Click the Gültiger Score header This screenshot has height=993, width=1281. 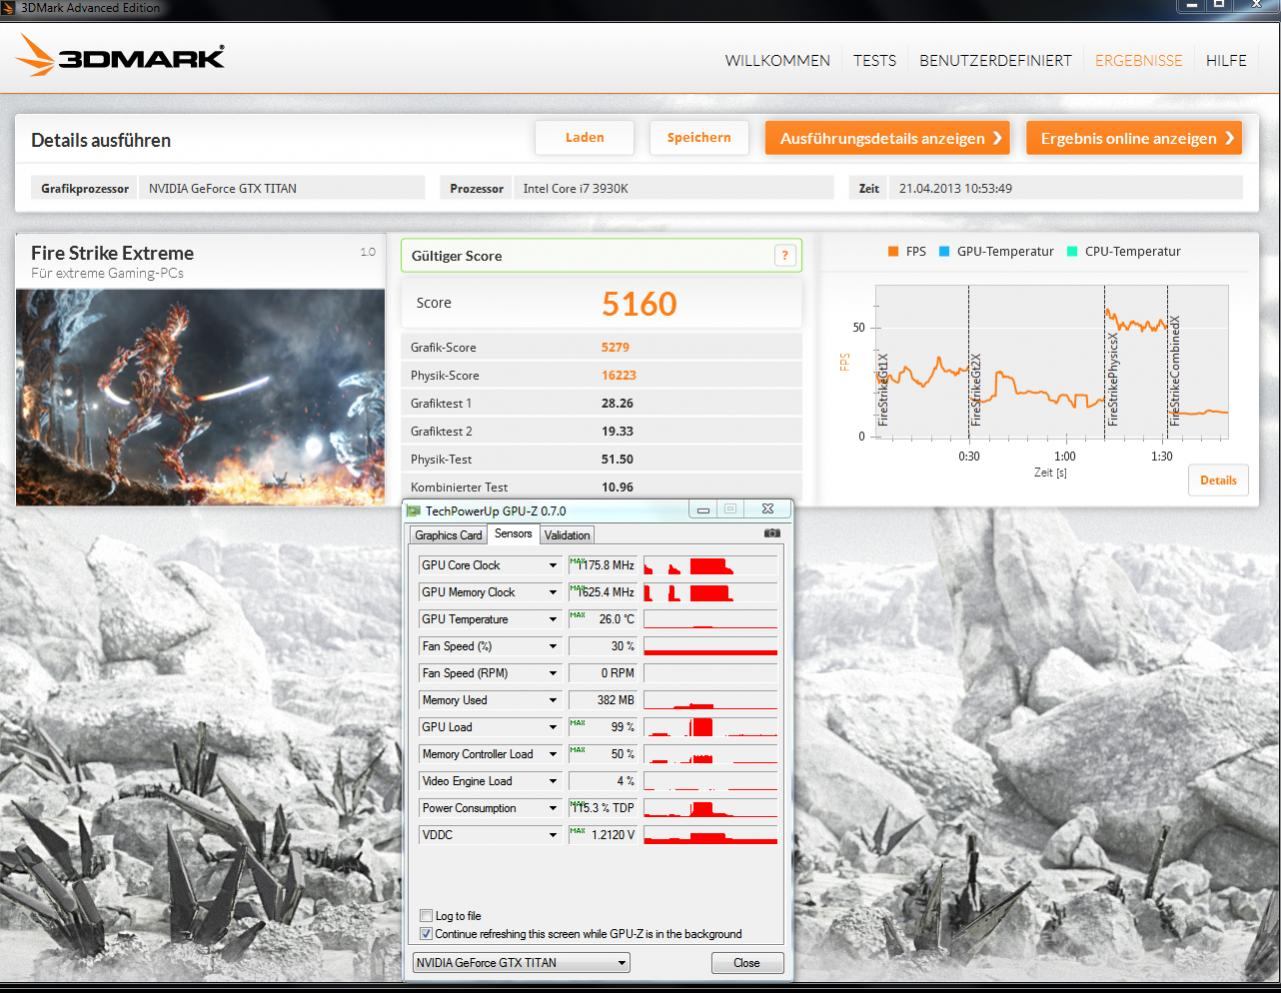tap(601, 256)
